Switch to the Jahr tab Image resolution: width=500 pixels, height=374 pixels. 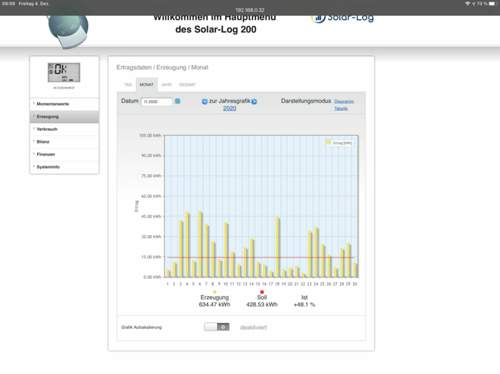pos(166,85)
